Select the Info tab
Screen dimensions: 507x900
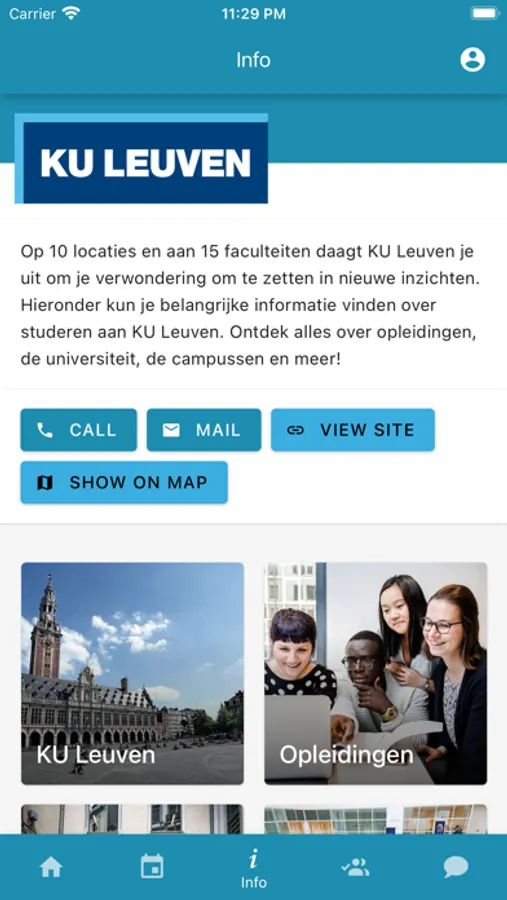[253, 871]
